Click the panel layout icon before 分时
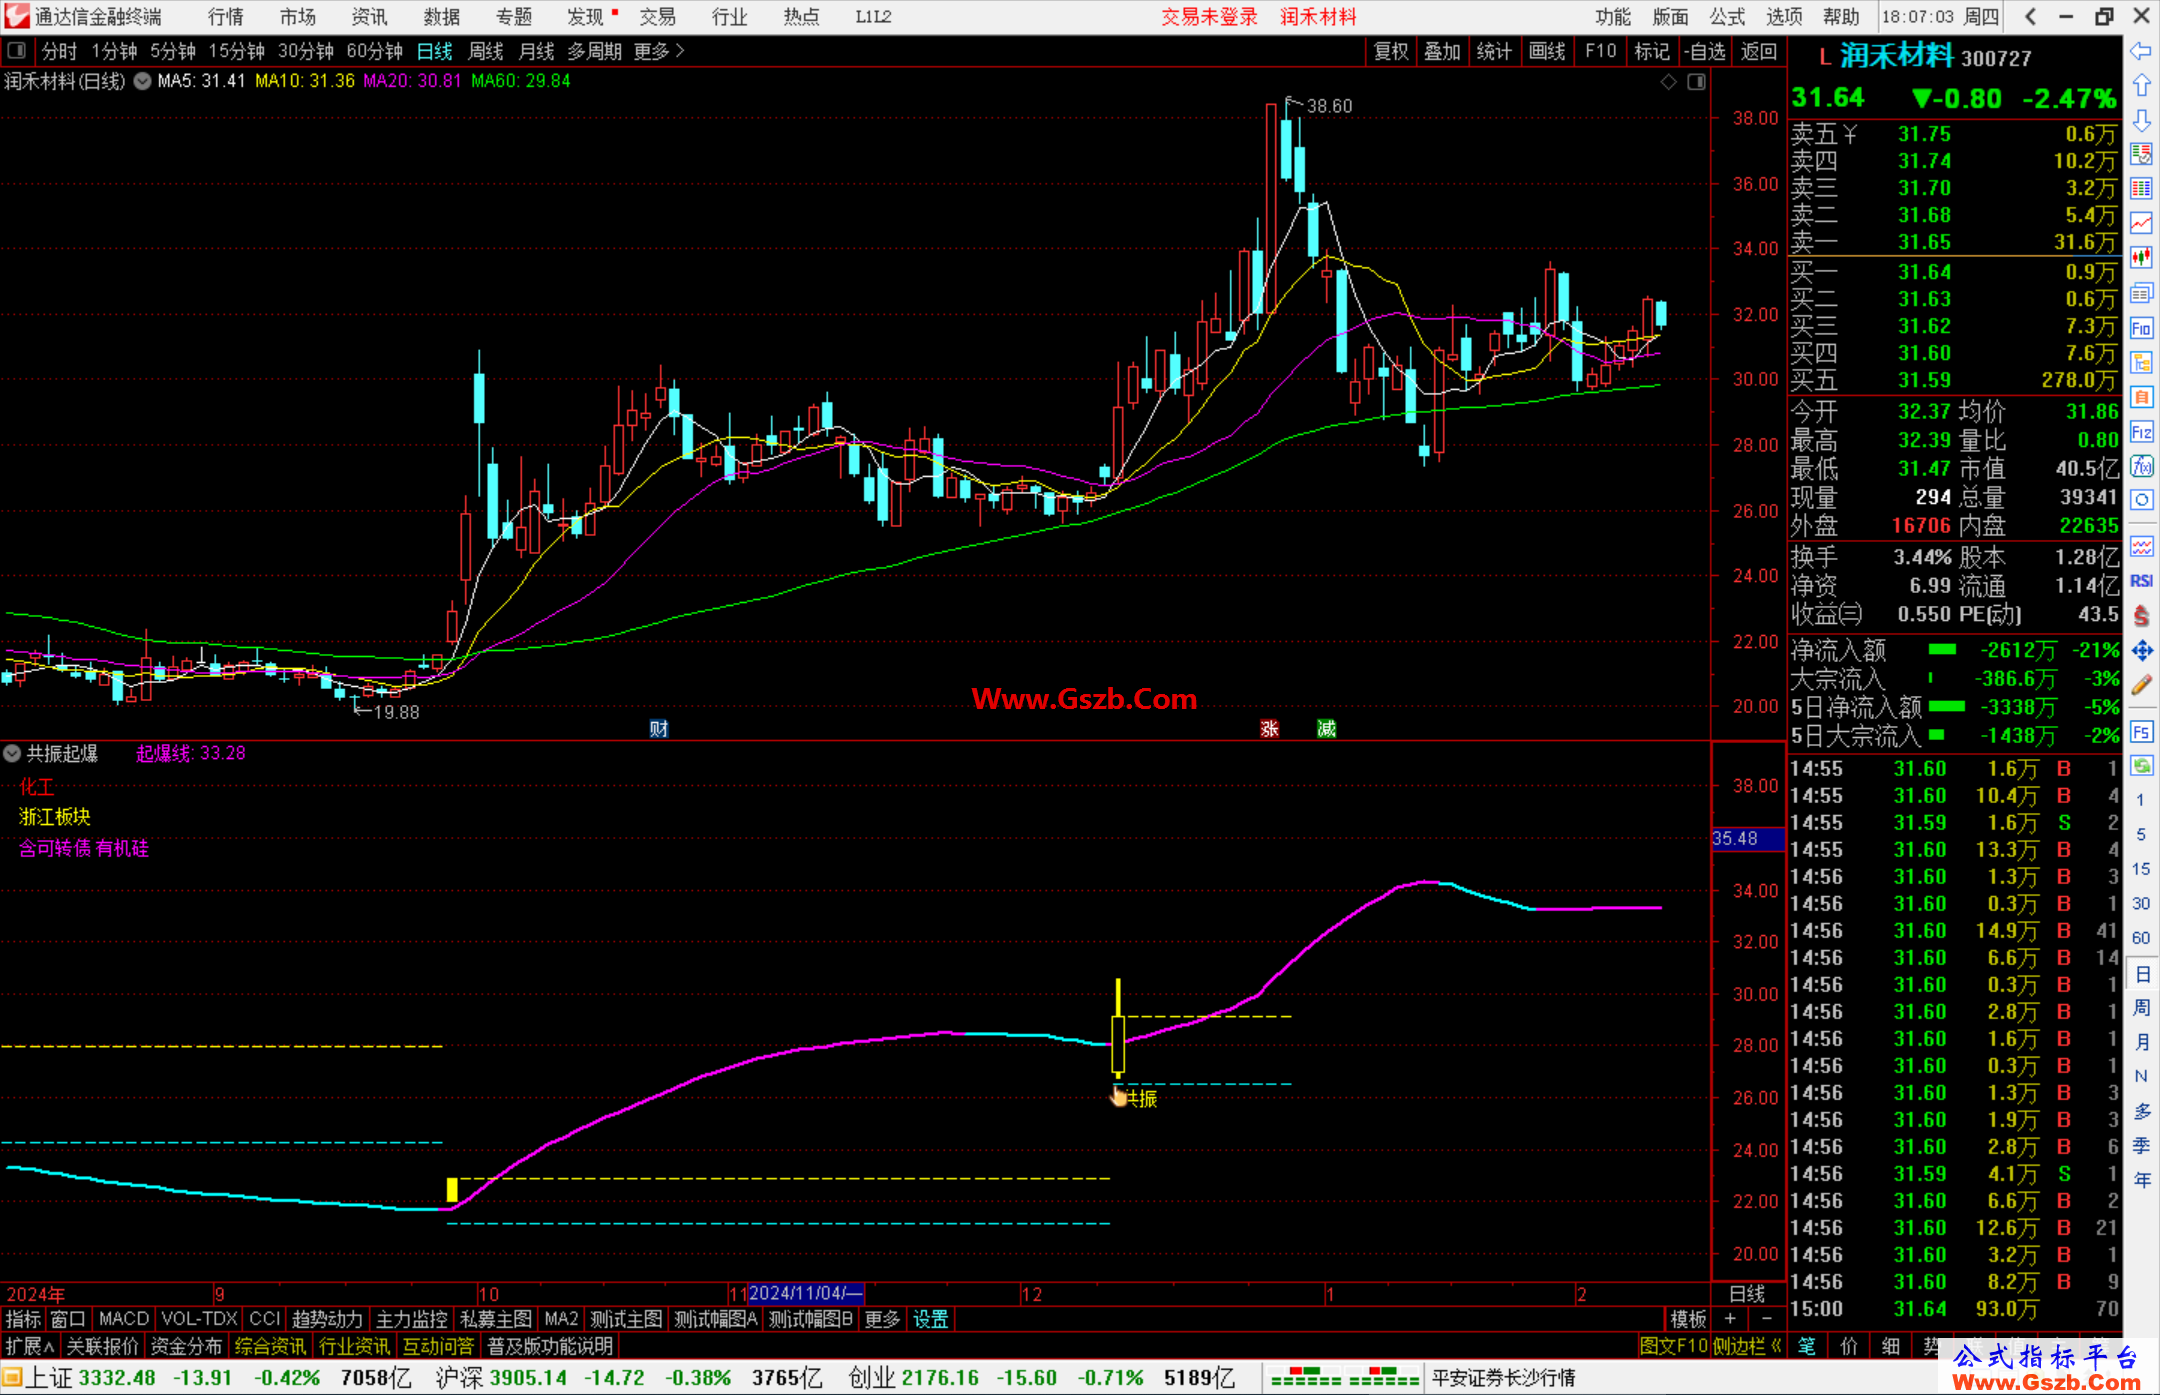2160x1395 pixels. point(17,51)
